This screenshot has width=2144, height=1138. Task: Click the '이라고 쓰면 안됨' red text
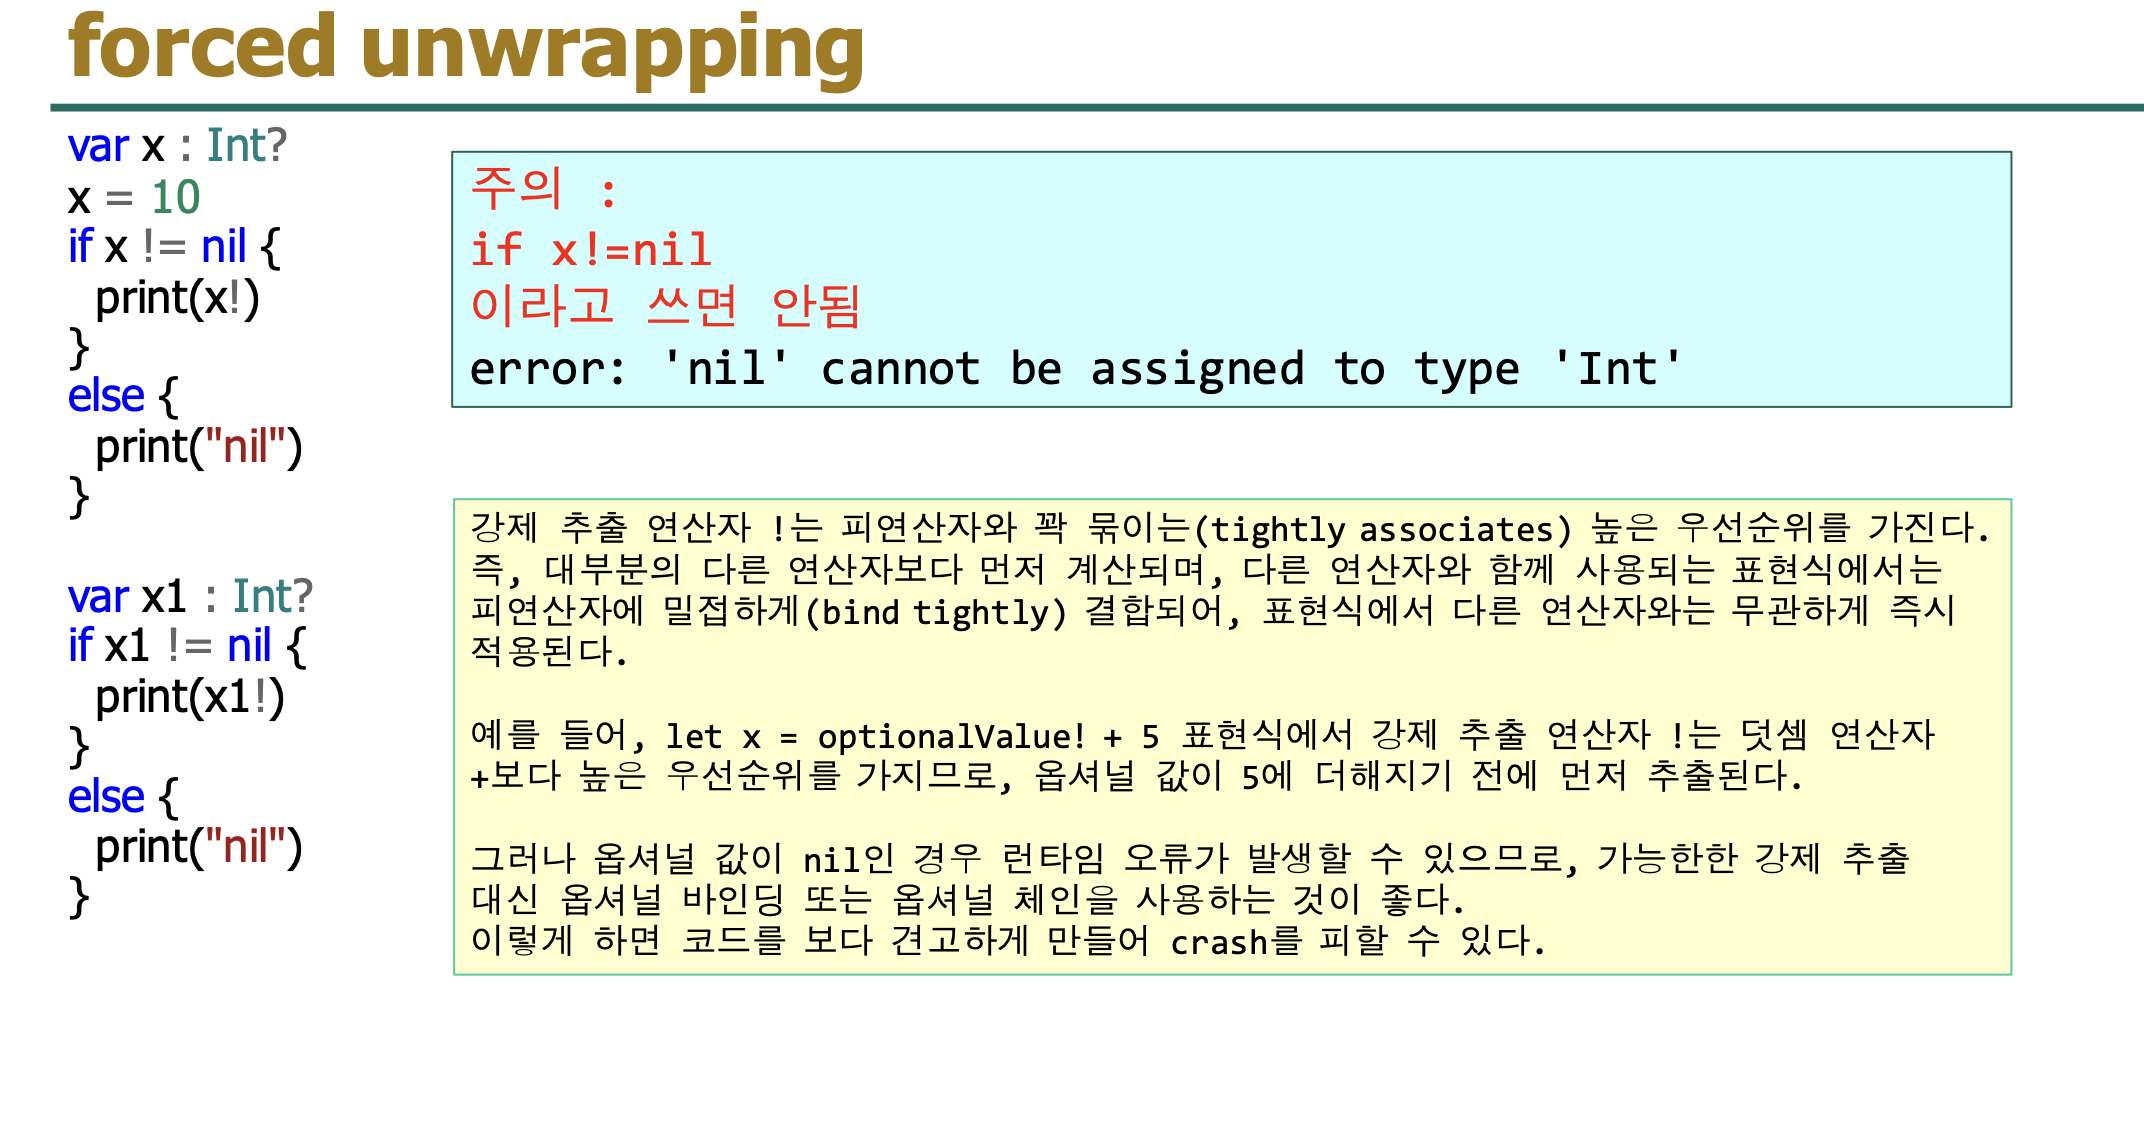click(665, 306)
